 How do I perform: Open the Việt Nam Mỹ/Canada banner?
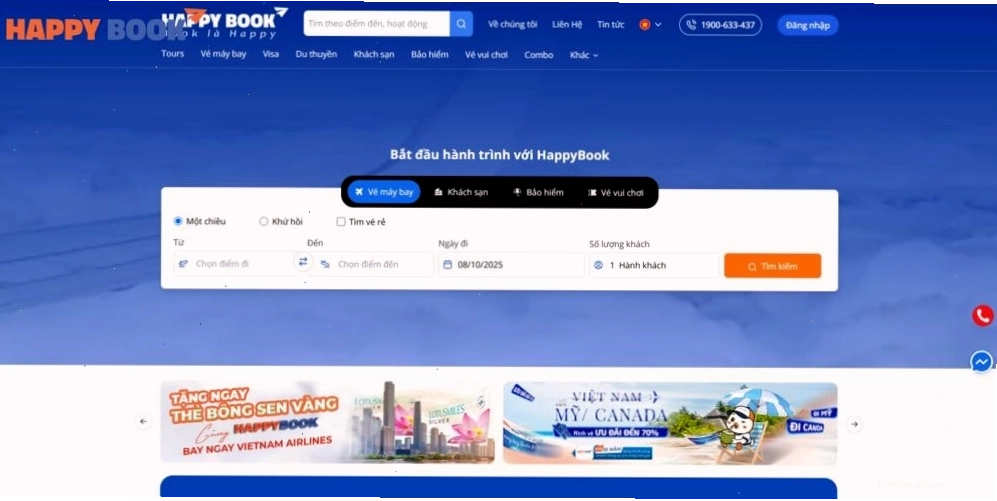click(x=670, y=423)
